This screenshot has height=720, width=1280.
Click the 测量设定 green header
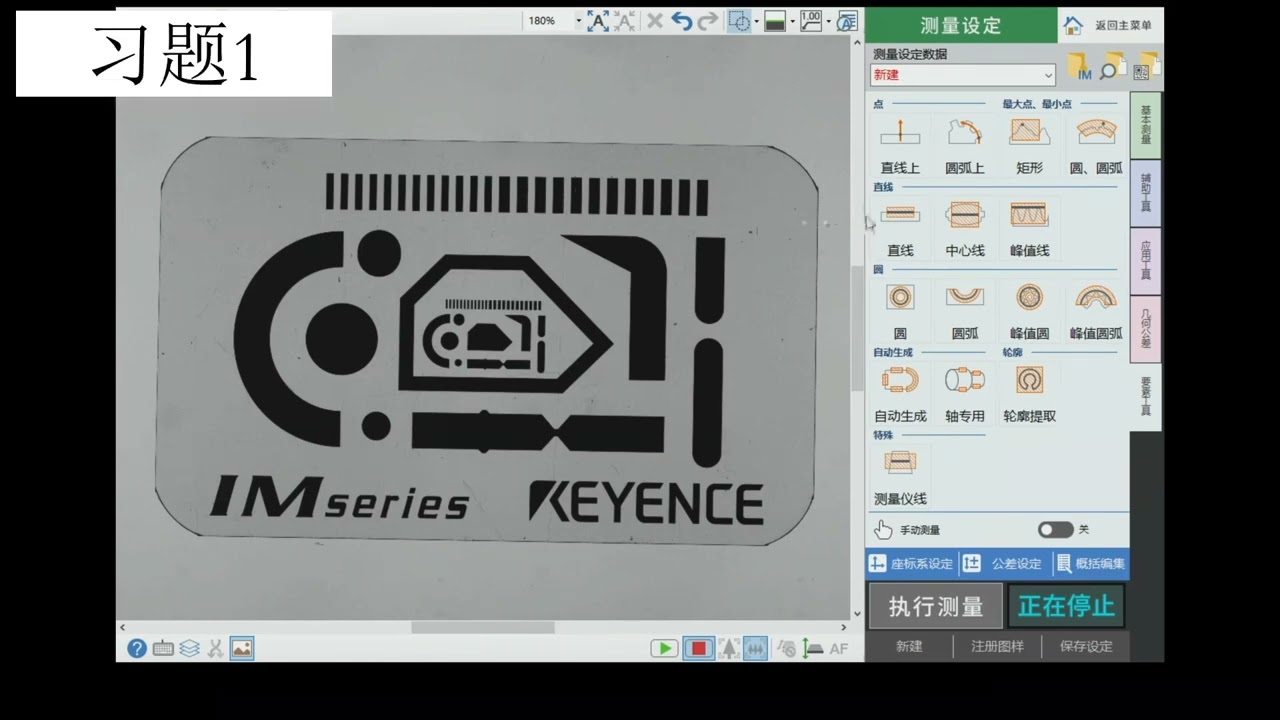click(960, 25)
